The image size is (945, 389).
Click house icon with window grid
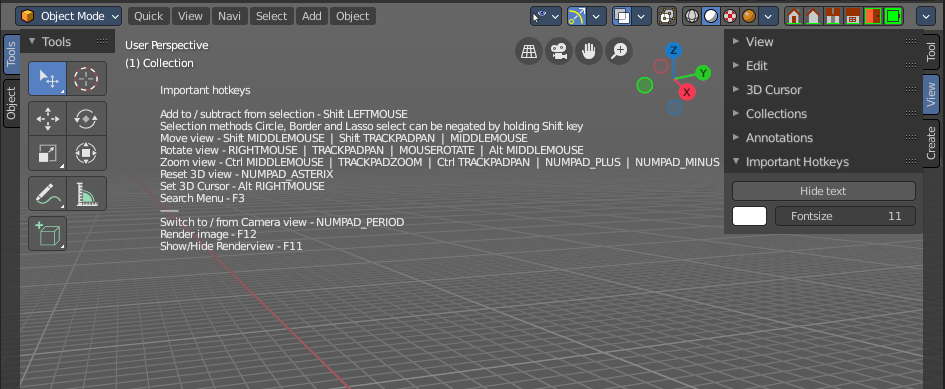coord(852,16)
